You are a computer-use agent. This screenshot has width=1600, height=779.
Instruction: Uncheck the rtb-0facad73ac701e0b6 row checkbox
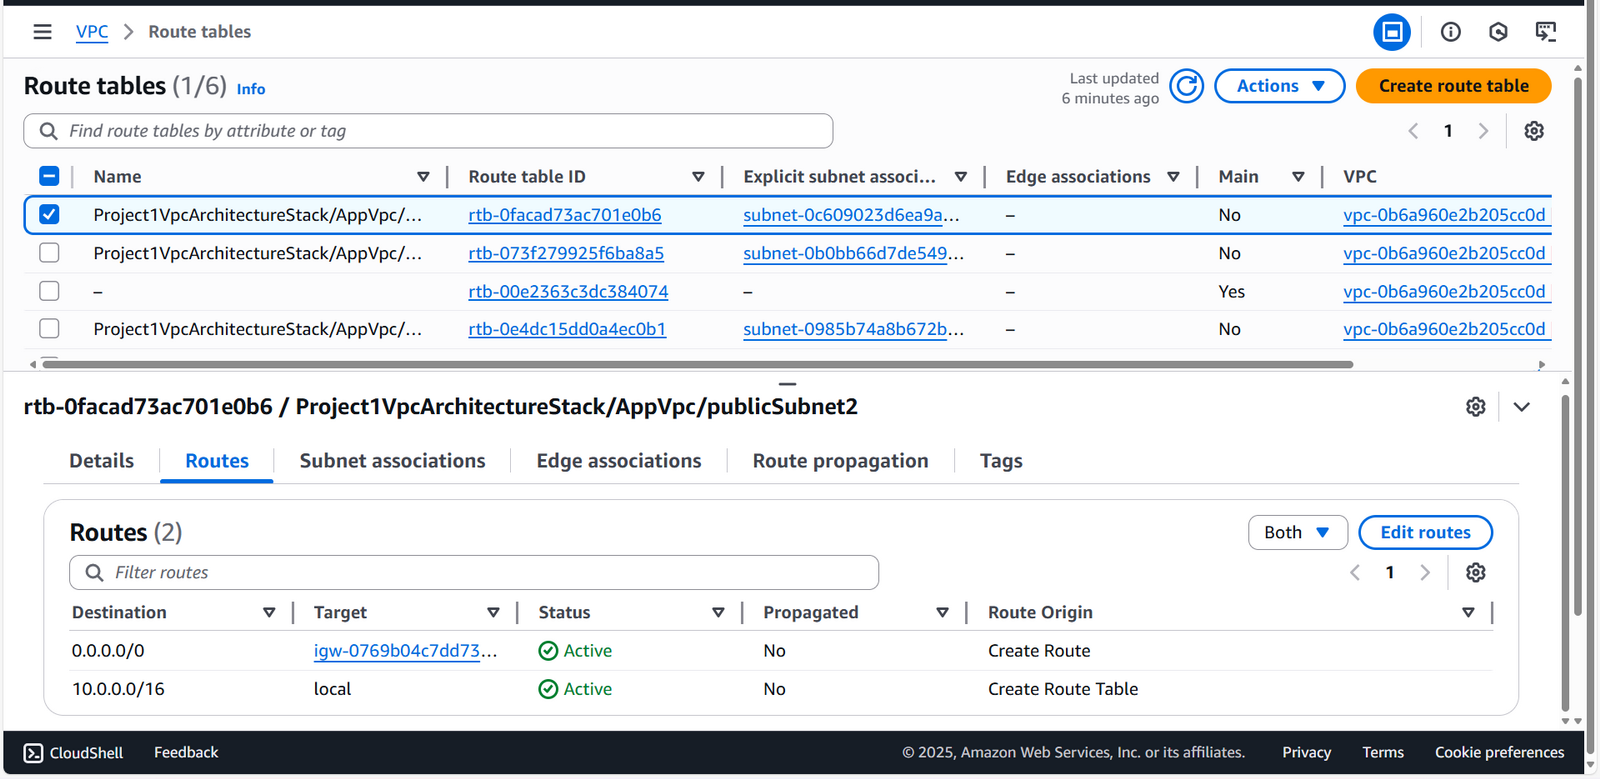[49, 215]
